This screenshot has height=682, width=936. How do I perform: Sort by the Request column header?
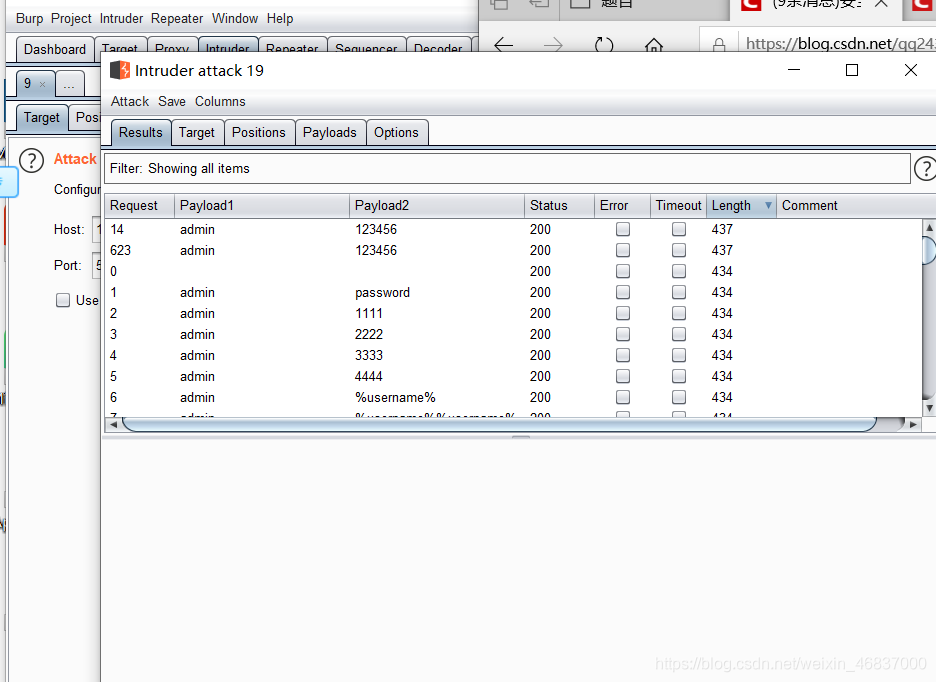point(140,205)
